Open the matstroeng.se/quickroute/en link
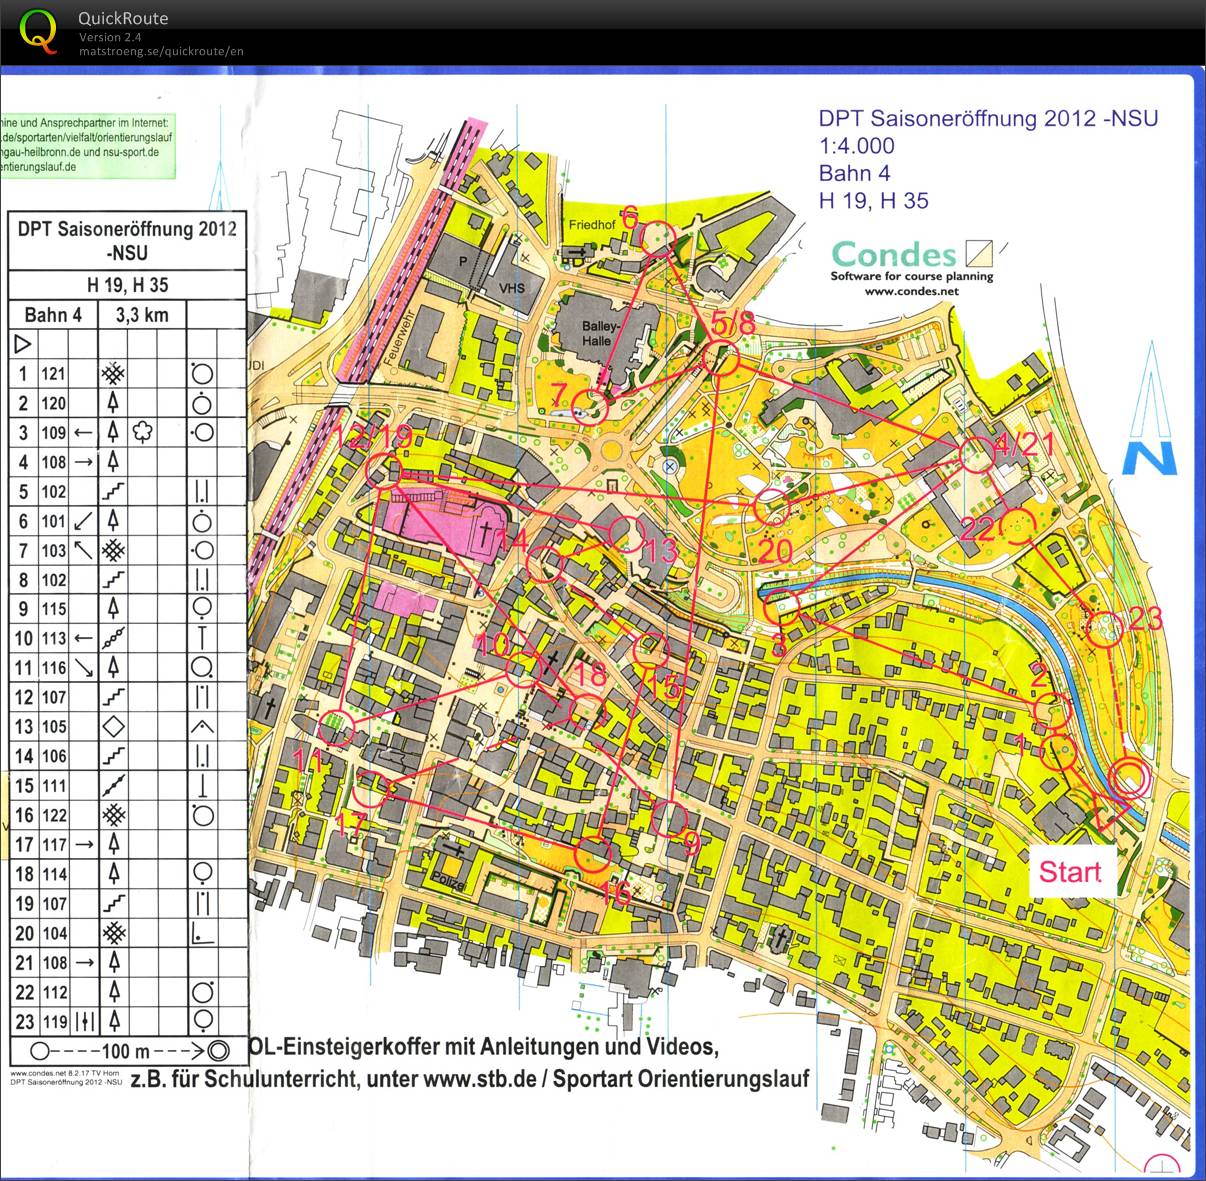 (161, 51)
